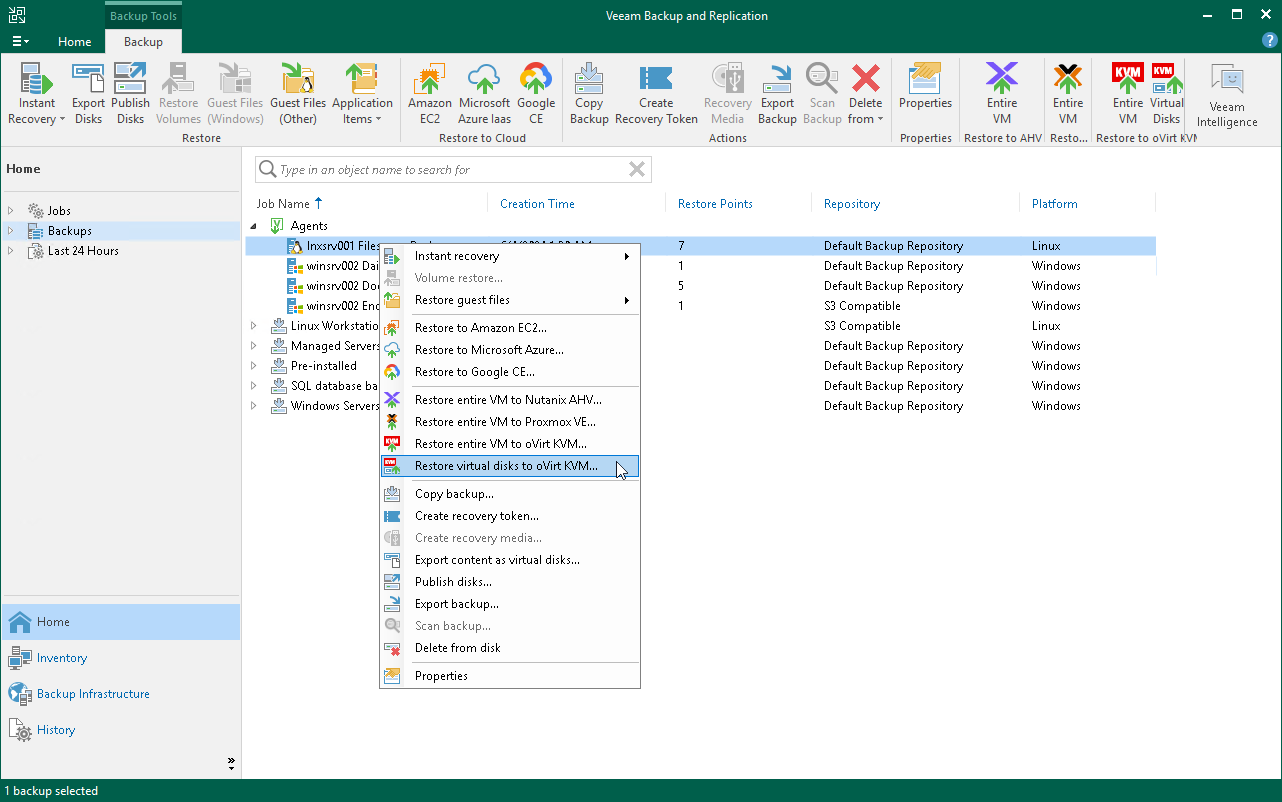1282x802 pixels.
Task: Click the Copy Backup ribbon icon
Action: (x=588, y=90)
